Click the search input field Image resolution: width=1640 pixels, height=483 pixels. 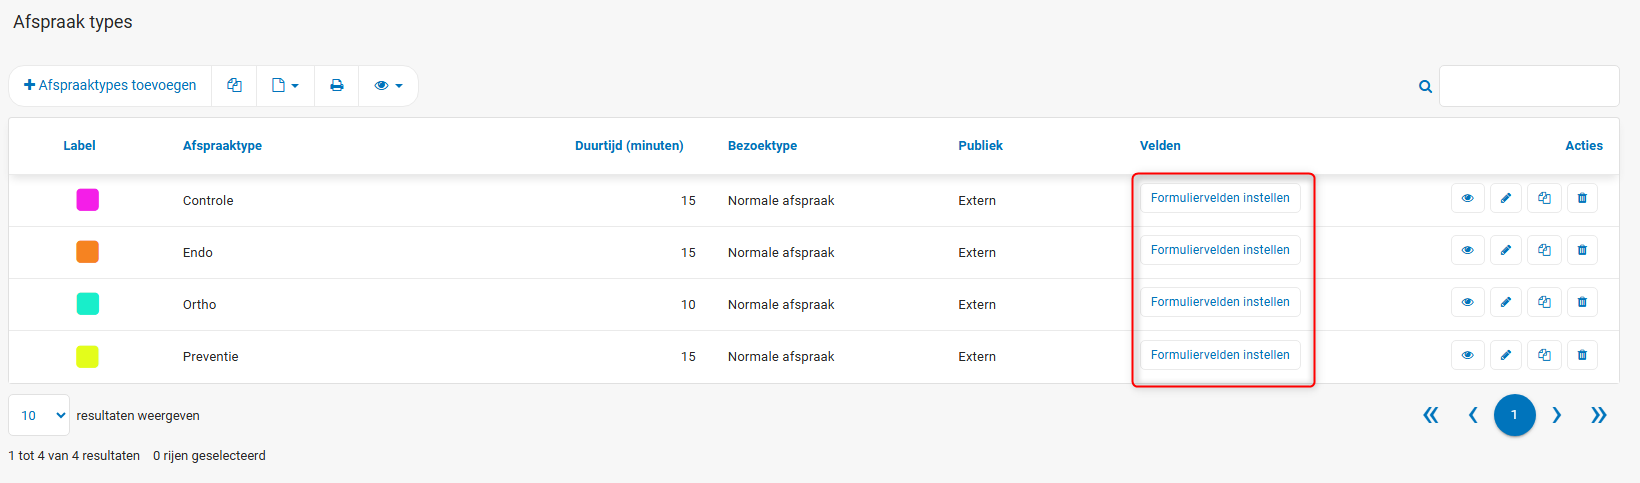pos(1528,87)
